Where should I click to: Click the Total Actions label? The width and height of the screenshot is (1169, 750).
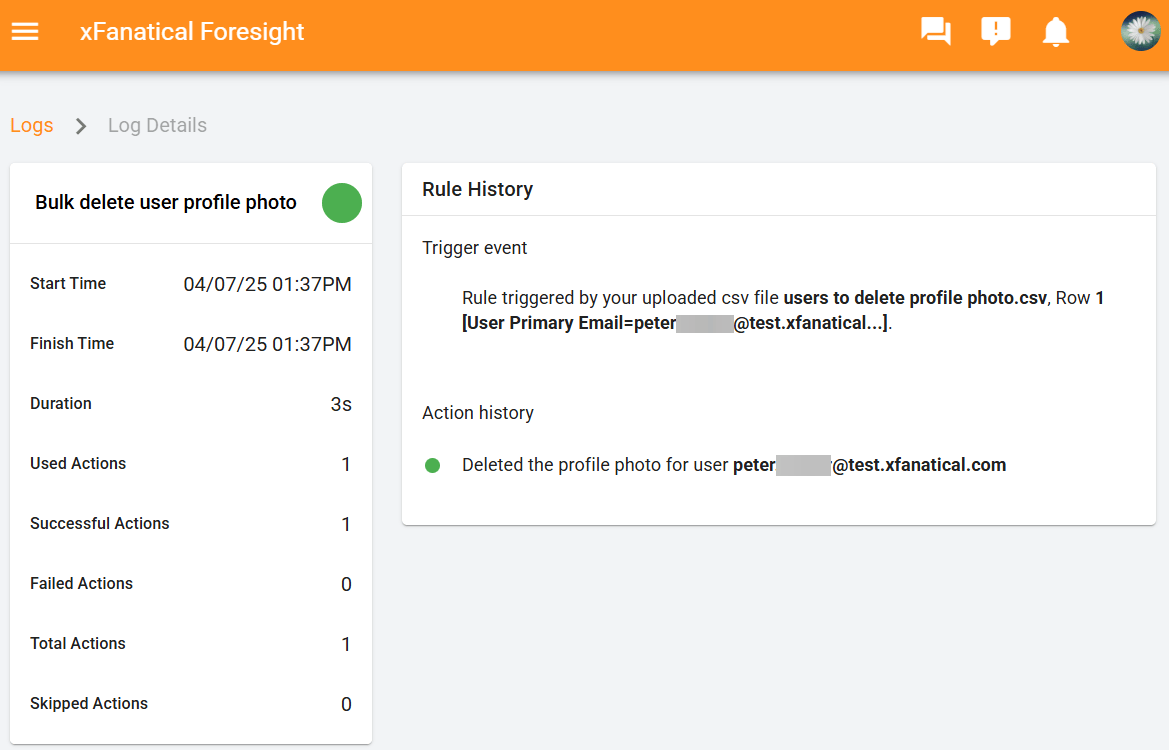78,643
